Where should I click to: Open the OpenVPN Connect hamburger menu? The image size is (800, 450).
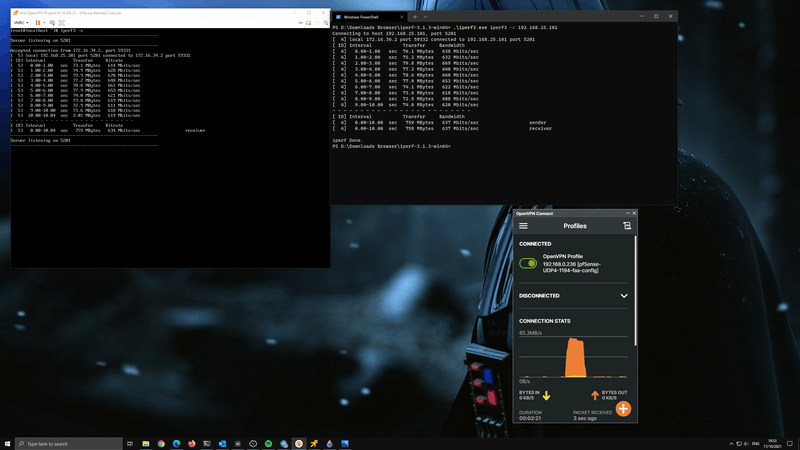tap(523, 226)
